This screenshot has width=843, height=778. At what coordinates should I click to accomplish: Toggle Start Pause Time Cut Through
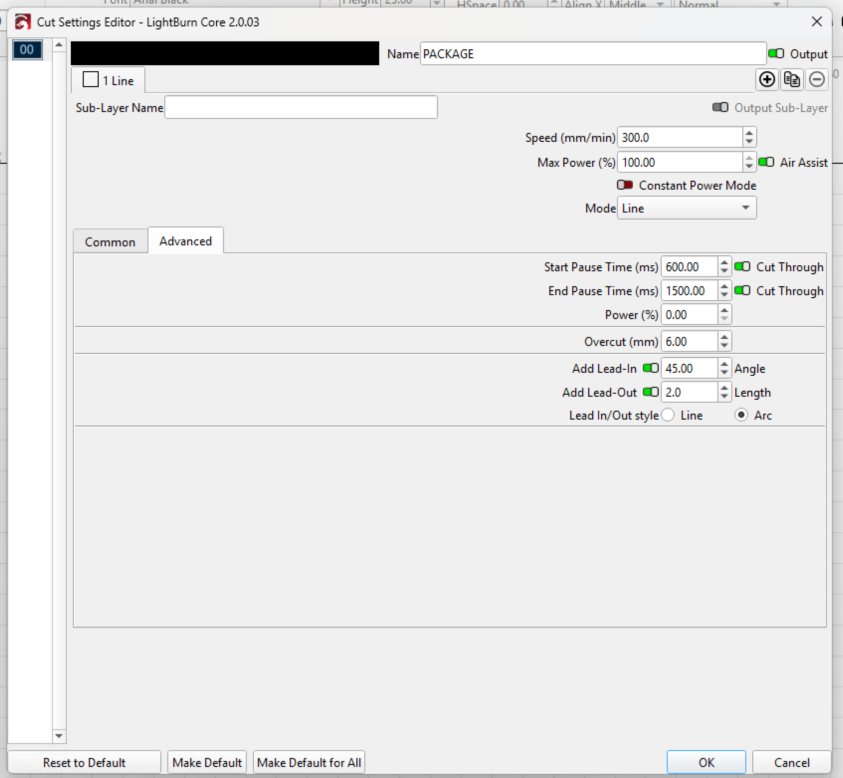pyautogui.click(x=742, y=267)
